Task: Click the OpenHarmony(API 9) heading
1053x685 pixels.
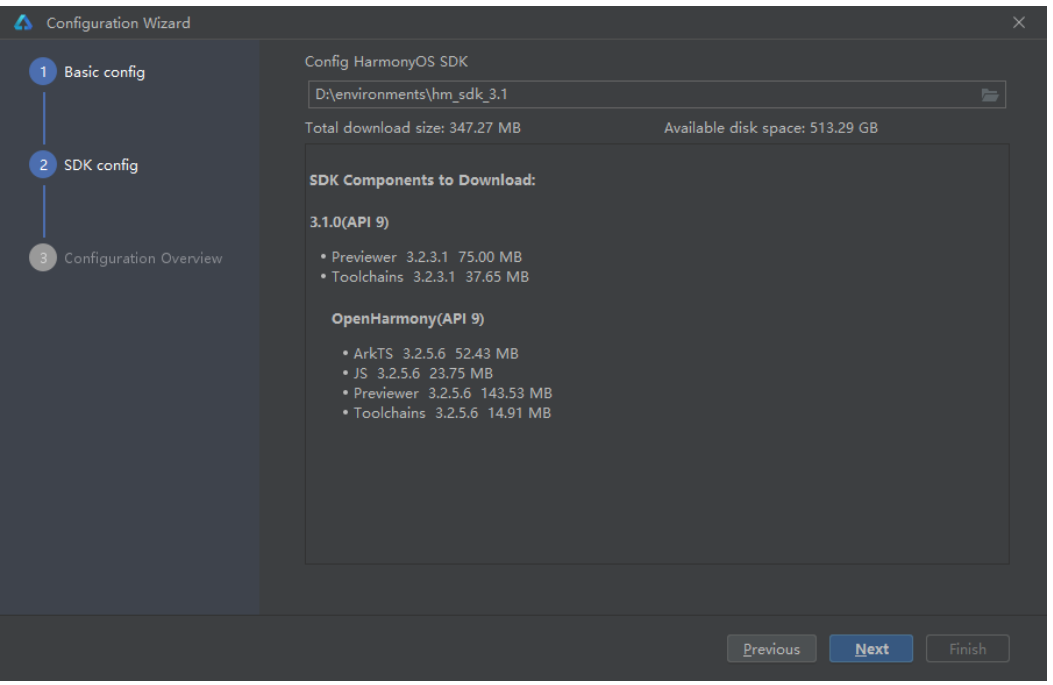Action: (x=408, y=319)
